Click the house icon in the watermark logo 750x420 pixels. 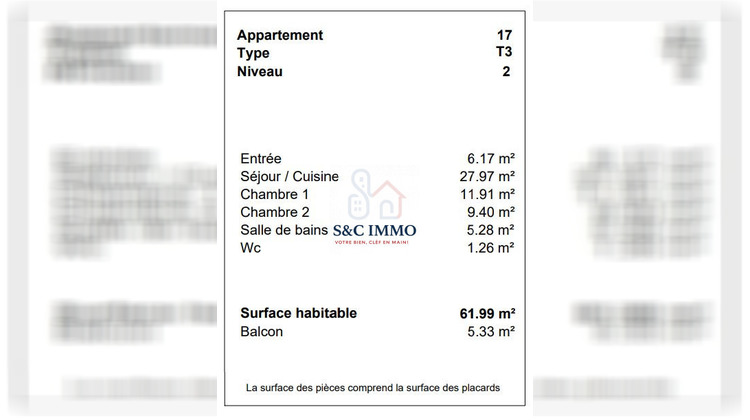pyautogui.click(x=374, y=198)
